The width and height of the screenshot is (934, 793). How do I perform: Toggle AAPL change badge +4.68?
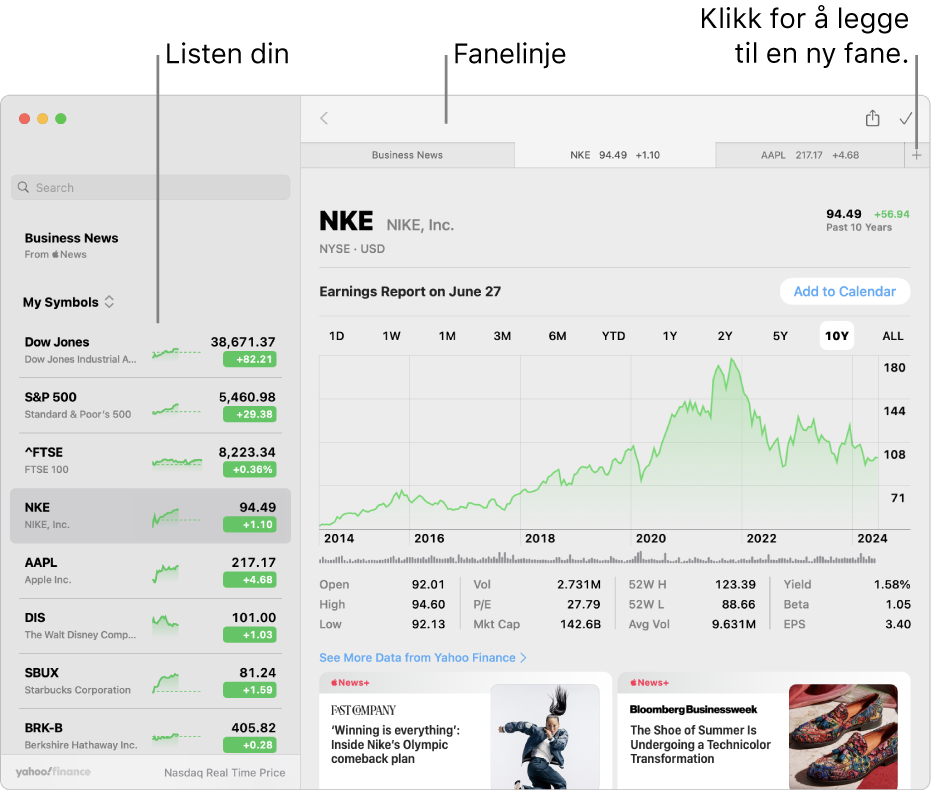click(x=250, y=580)
